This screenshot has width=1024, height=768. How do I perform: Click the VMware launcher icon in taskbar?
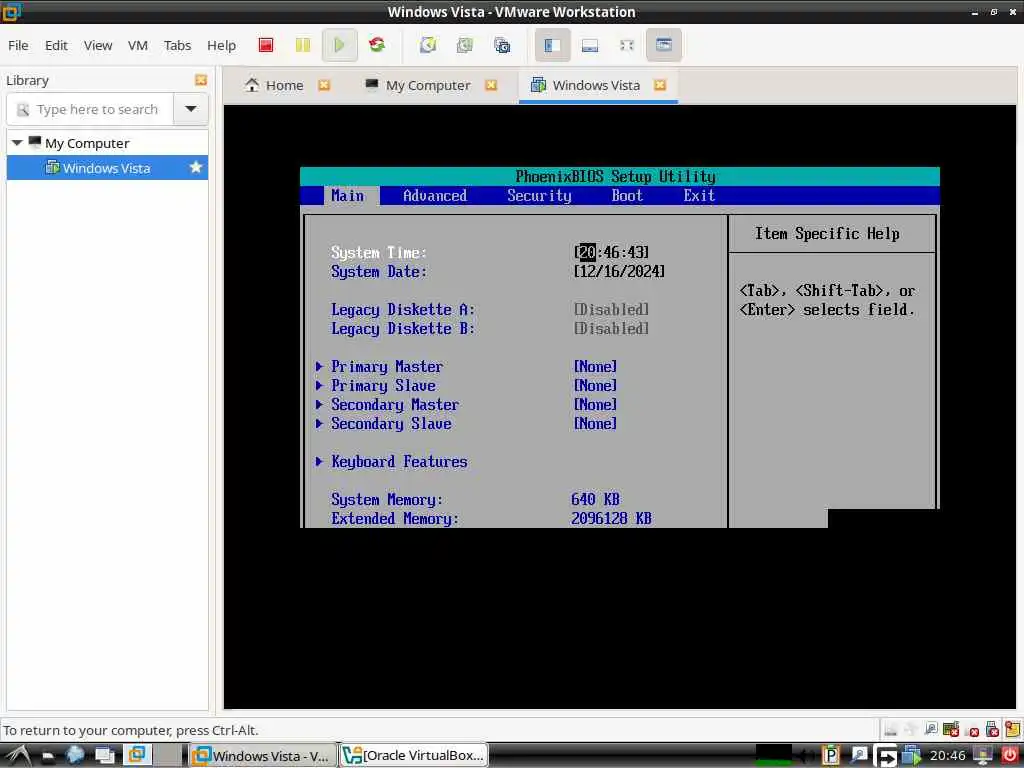tap(136, 755)
